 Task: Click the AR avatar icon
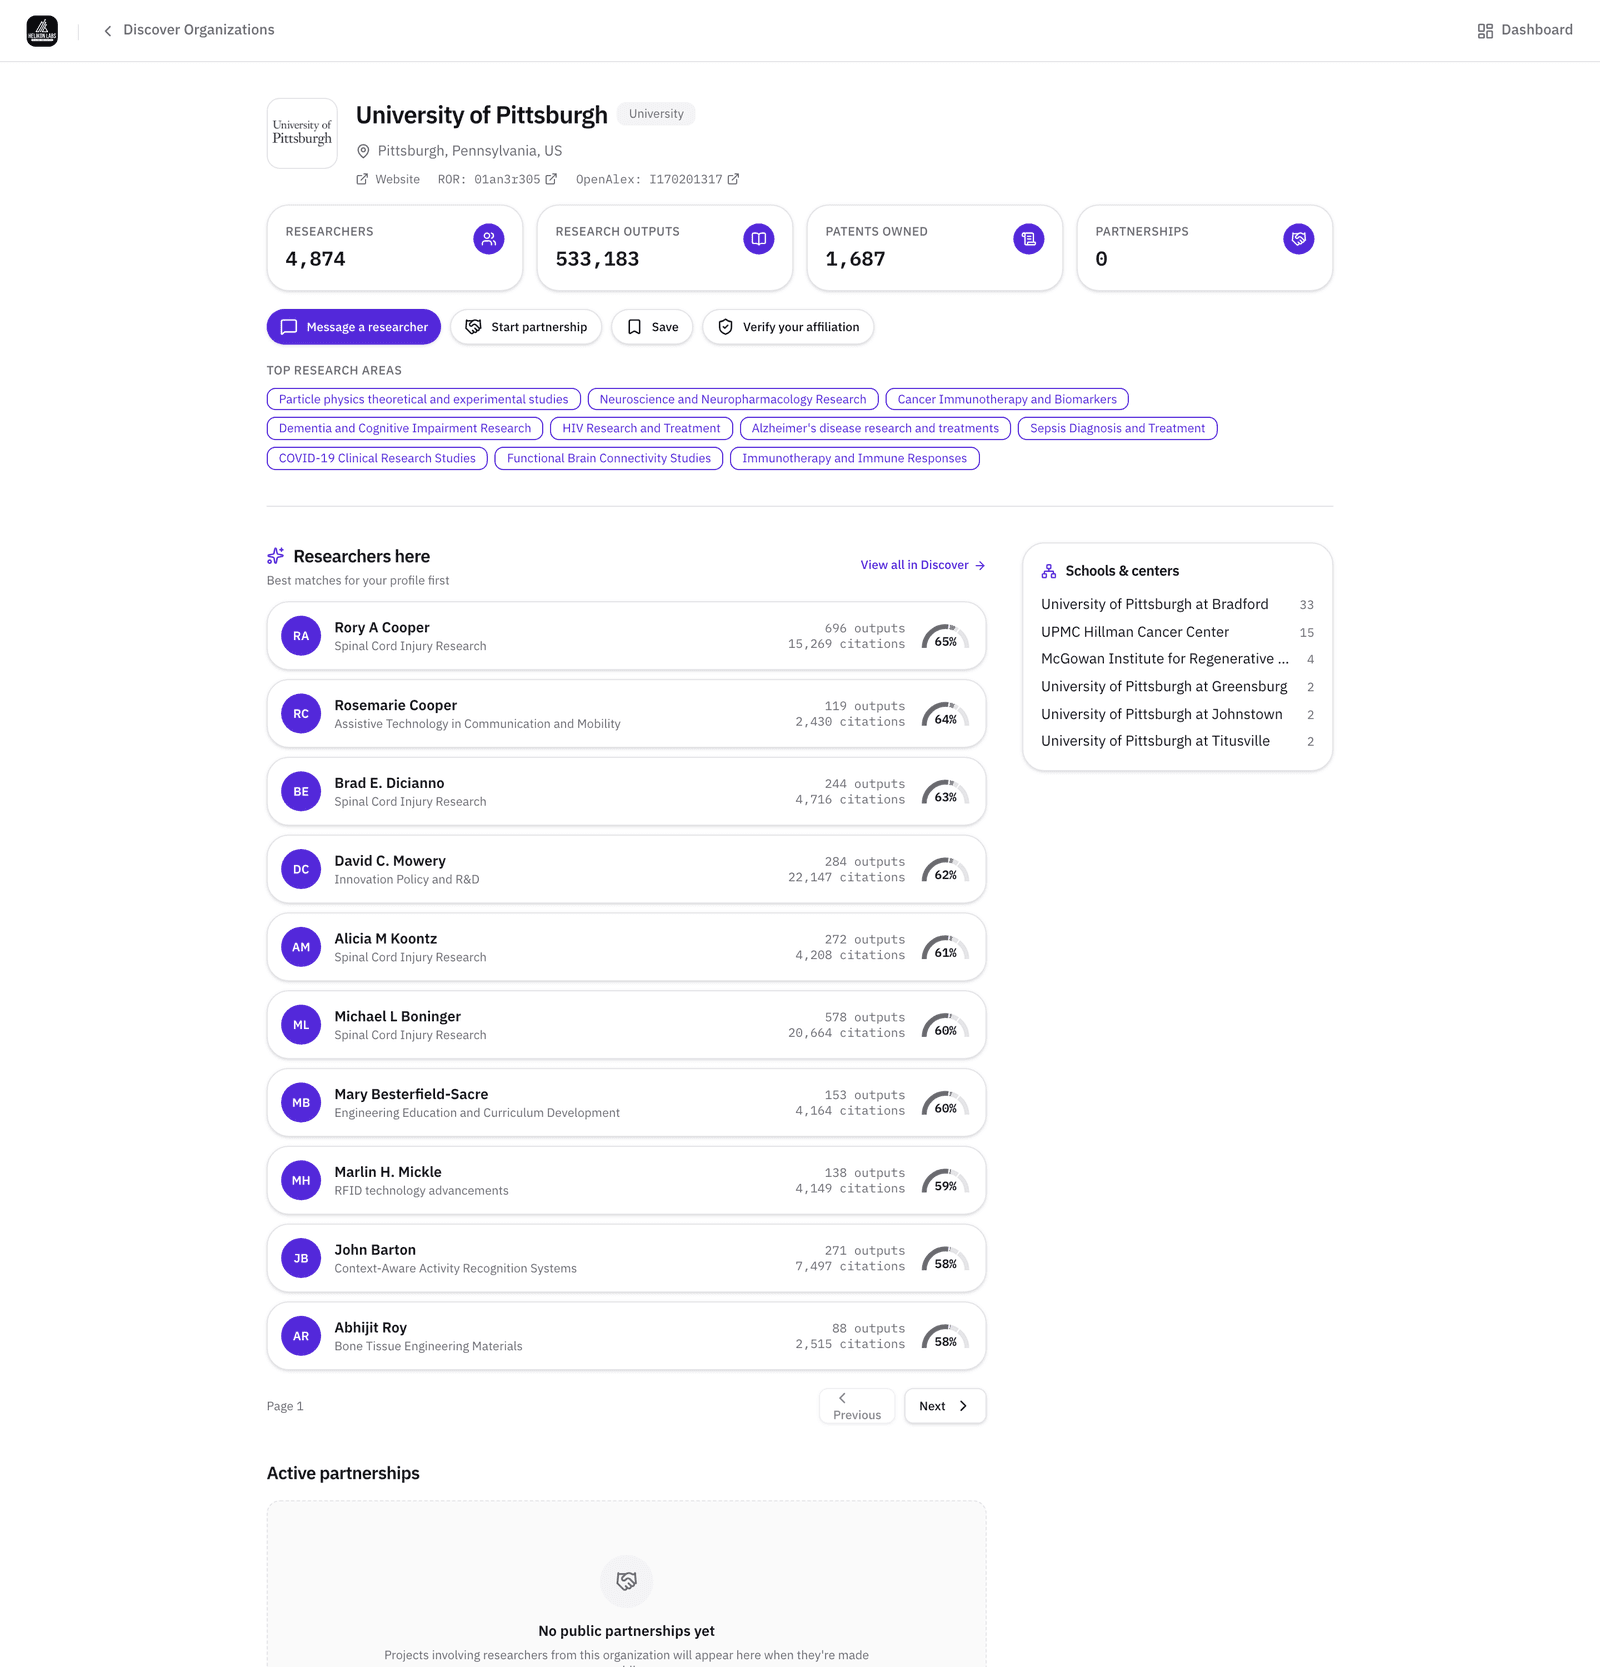tap(301, 1336)
